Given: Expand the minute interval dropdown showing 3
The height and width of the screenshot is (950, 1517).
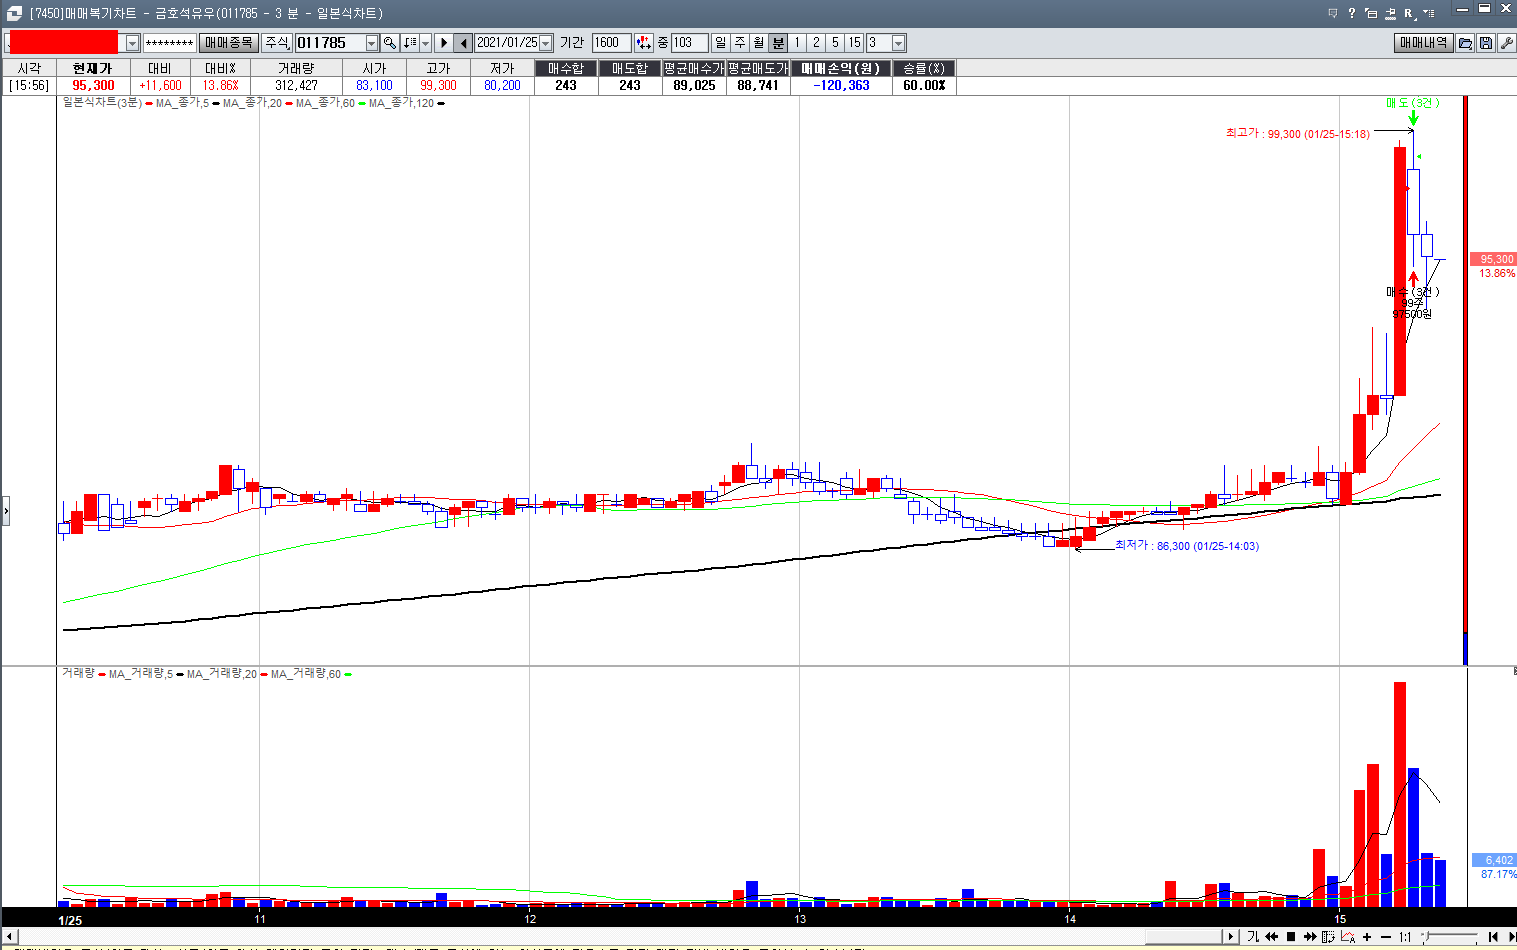Looking at the screenshot, I should 898,43.
